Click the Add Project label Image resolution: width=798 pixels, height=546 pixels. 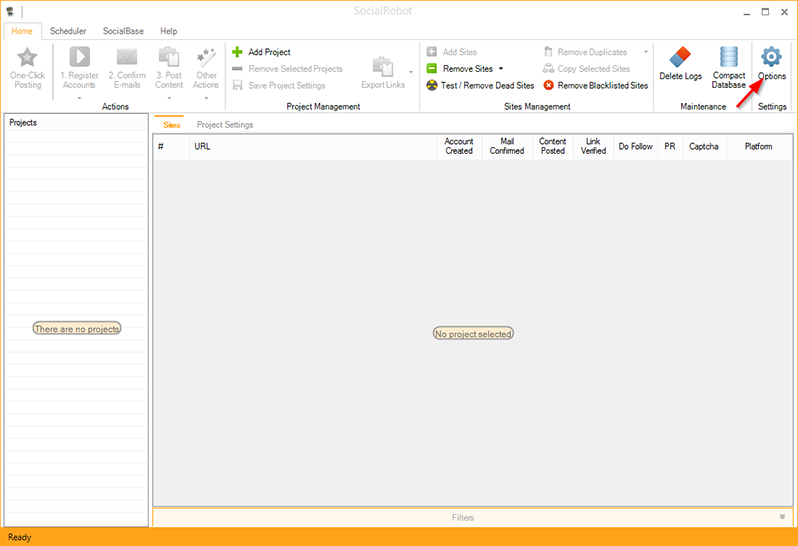pos(269,52)
